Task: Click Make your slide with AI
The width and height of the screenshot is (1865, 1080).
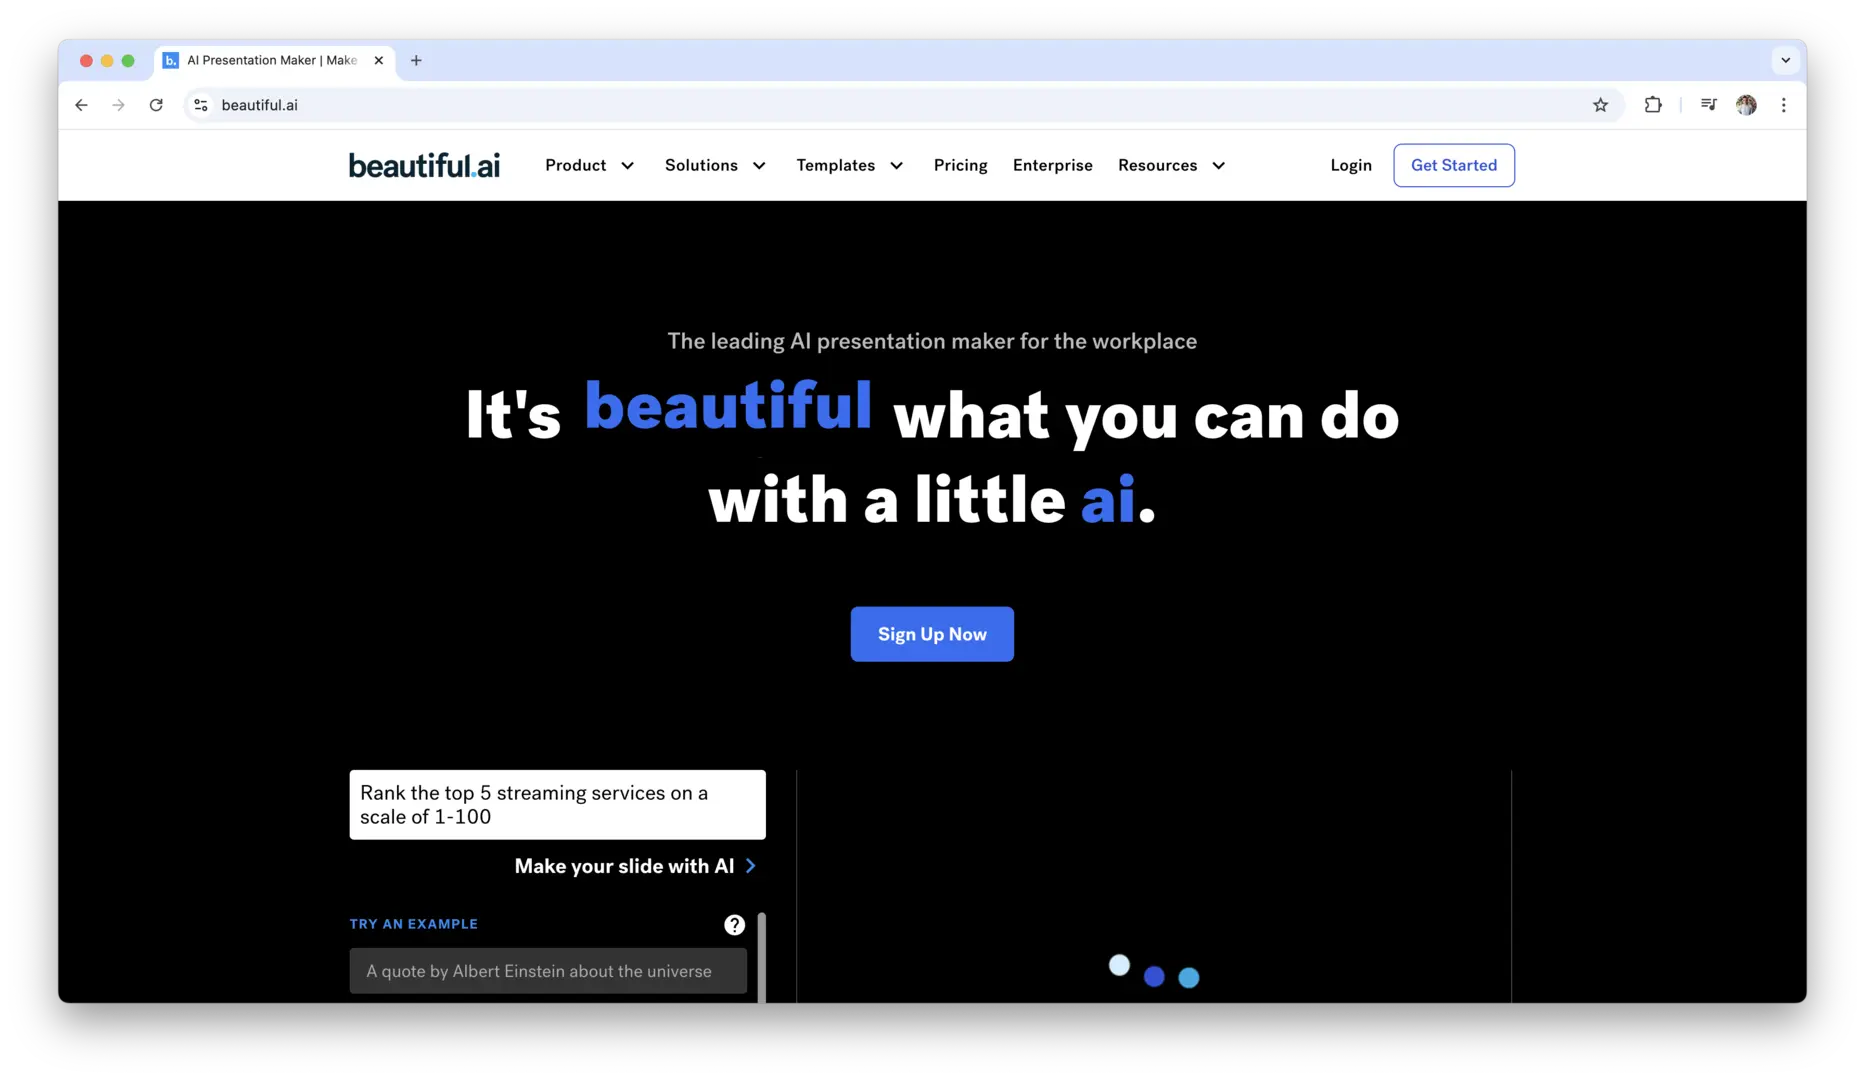Action: point(624,866)
